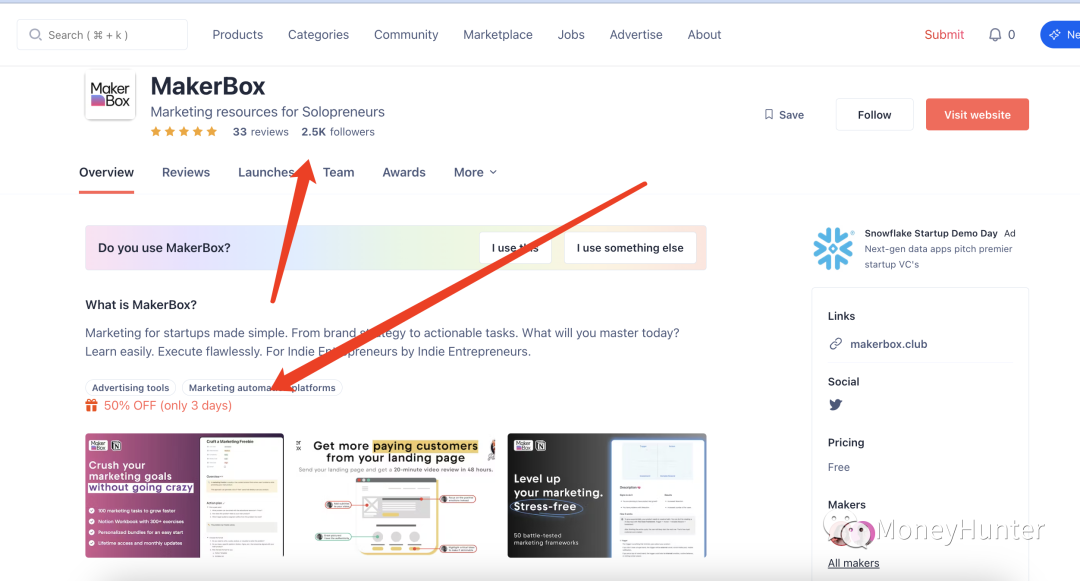Click Marketing automation platforms tag
The width and height of the screenshot is (1080, 581).
[x=262, y=388]
